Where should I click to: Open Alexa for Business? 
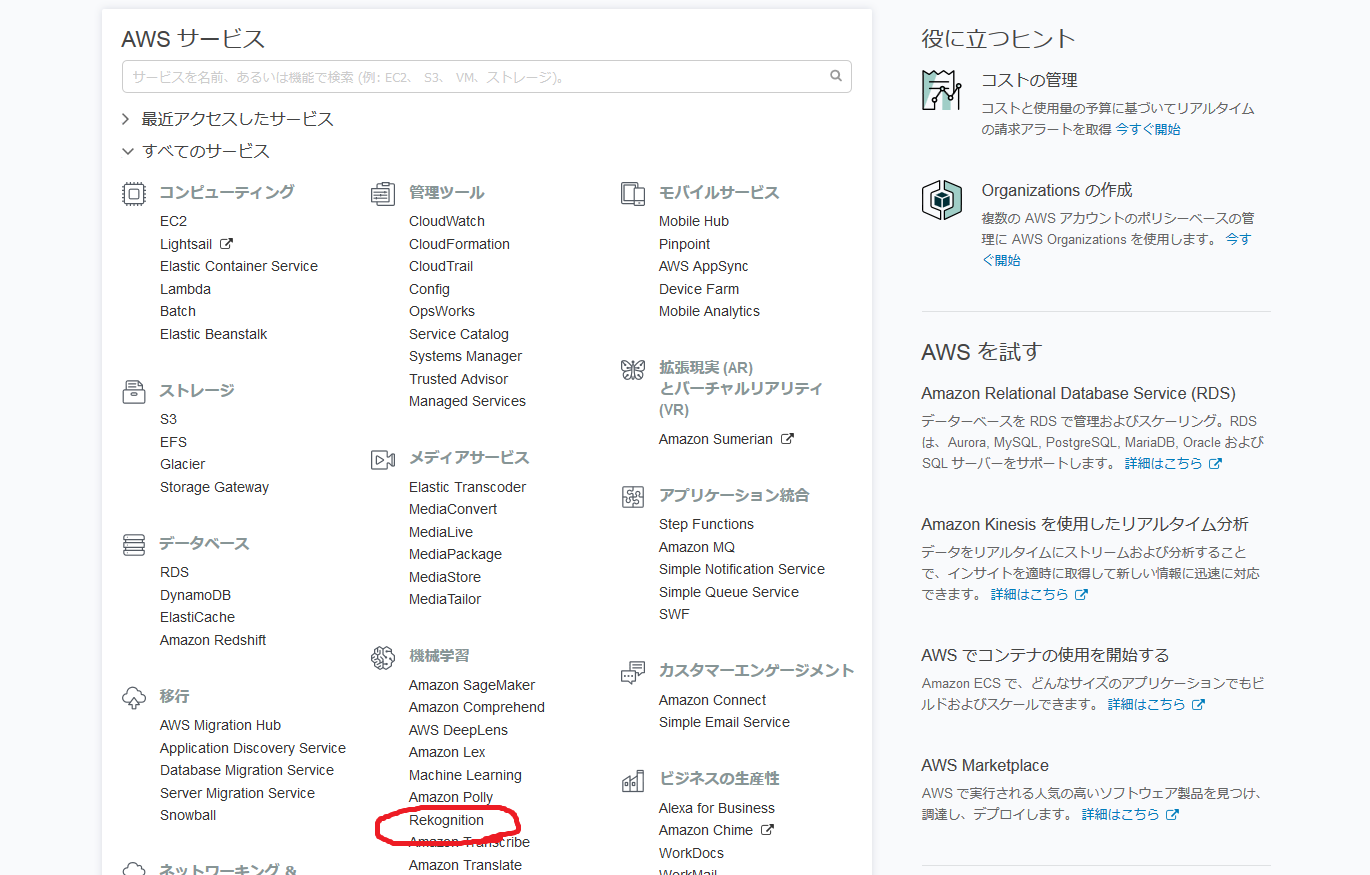[717, 808]
